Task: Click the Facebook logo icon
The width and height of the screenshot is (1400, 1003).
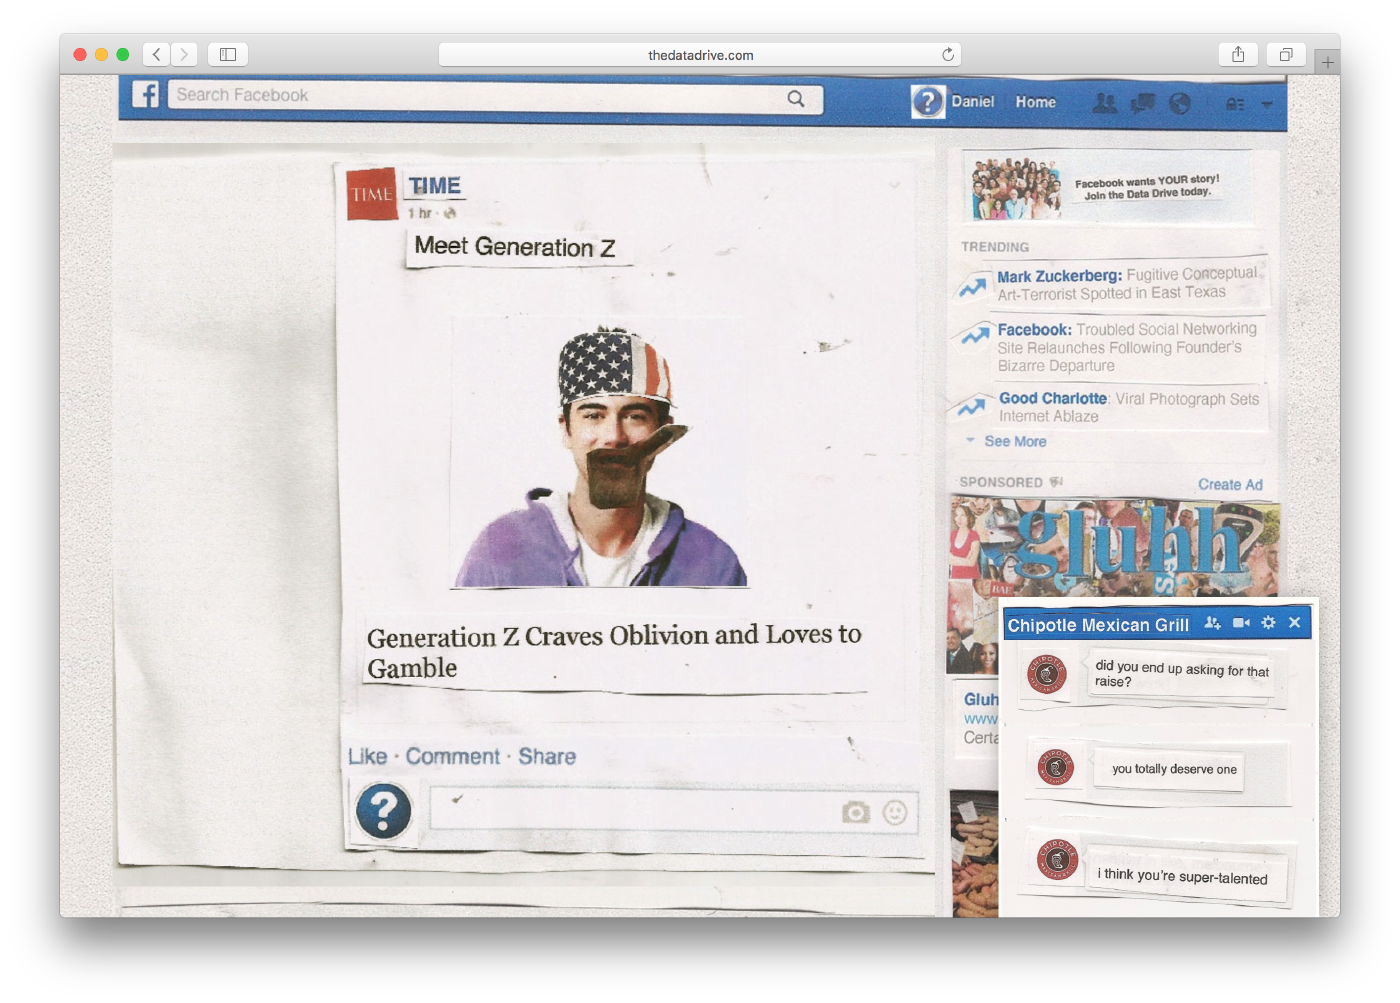Action: click(146, 95)
